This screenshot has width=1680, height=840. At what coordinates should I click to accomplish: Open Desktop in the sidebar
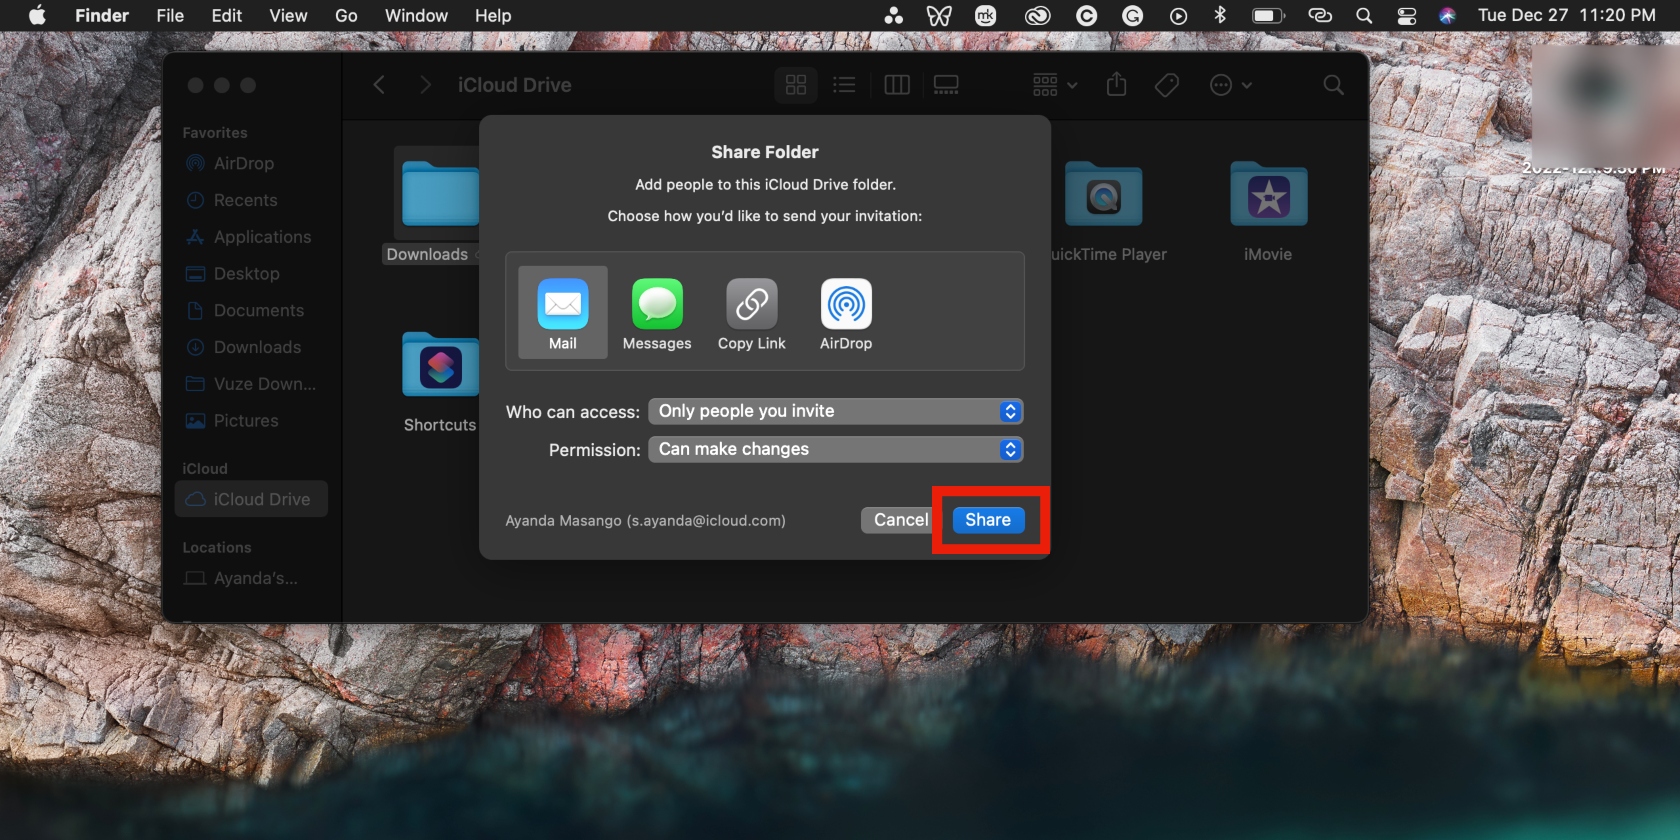pyautogui.click(x=233, y=274)
